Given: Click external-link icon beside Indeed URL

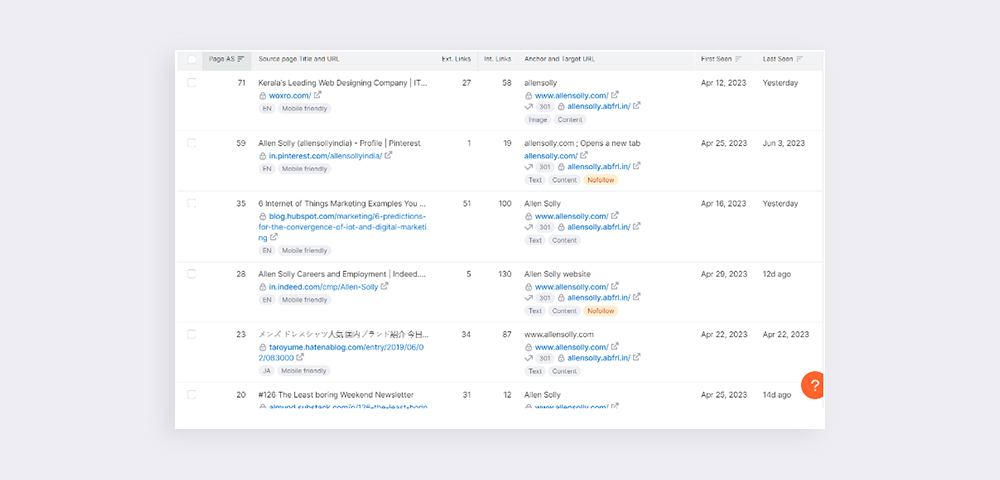Looking at the screenshot, I should (x=385, y=286).
